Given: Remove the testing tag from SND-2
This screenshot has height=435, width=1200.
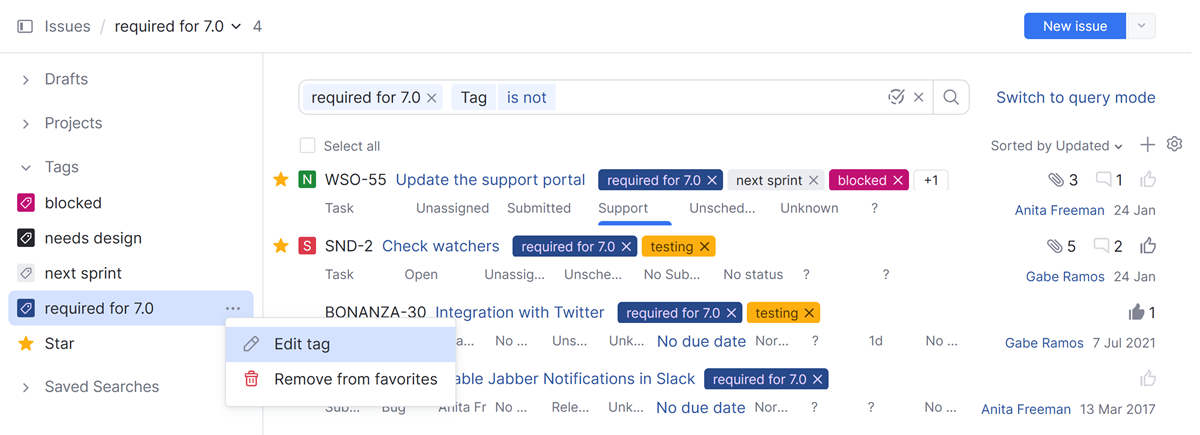Looking at the screenshot, I should point(705,247).
